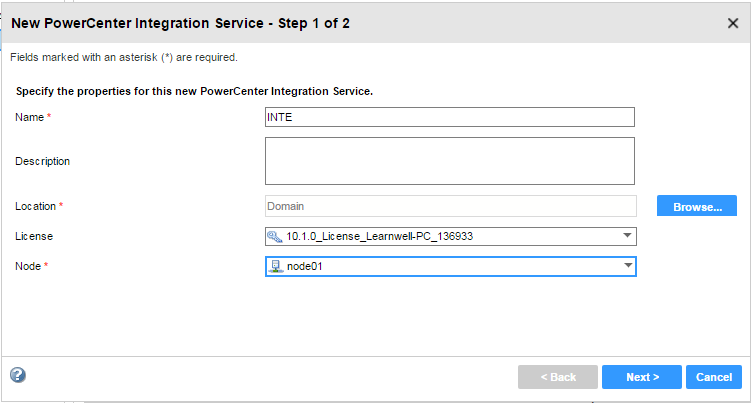This screenshot has height=403, width=751.
Task: Go to the next step with Next >
Action: (x=642, y=377)
